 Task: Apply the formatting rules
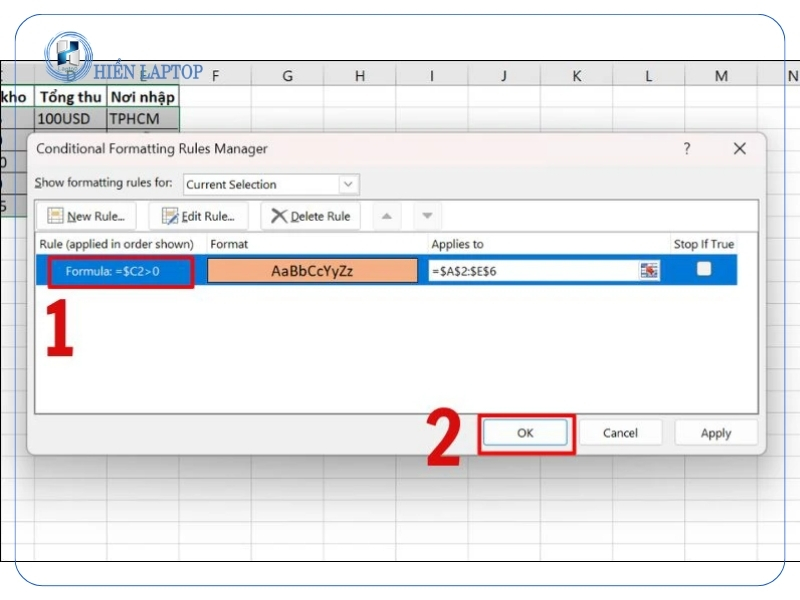(716, 433)
